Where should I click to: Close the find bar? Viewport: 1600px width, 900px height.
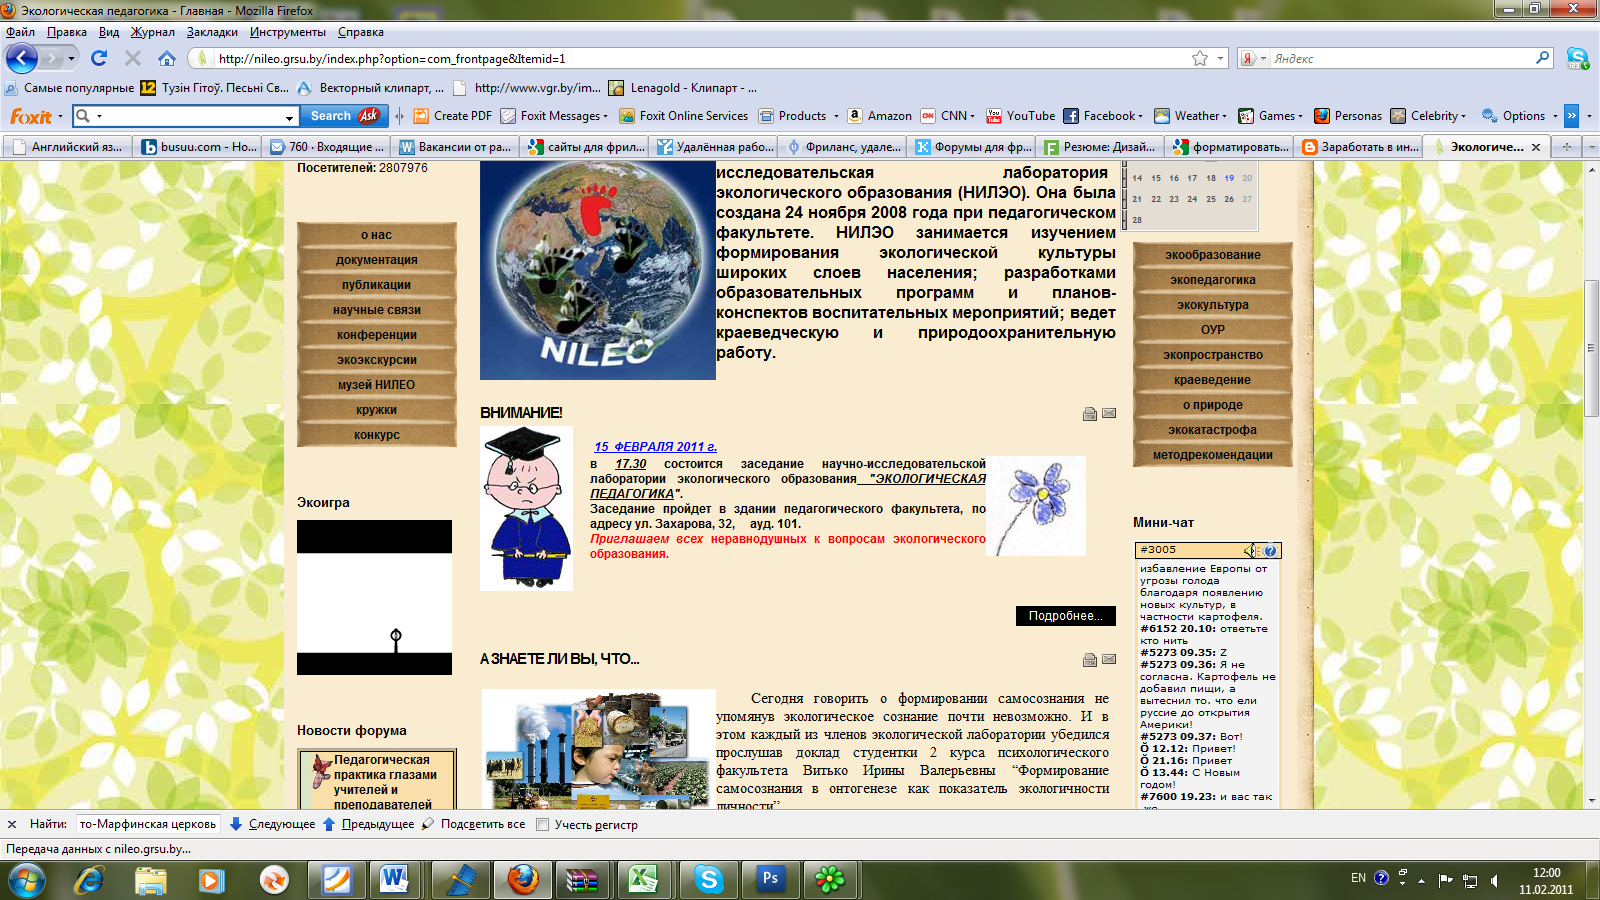click(12, 825)
